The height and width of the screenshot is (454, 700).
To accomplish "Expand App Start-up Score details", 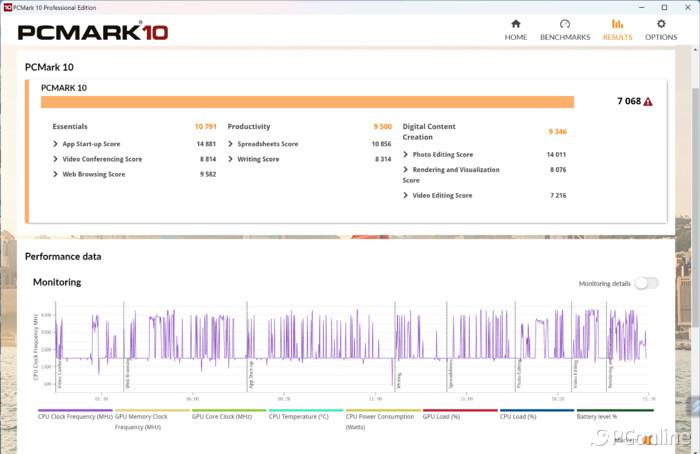I will [x=55, y=144].
